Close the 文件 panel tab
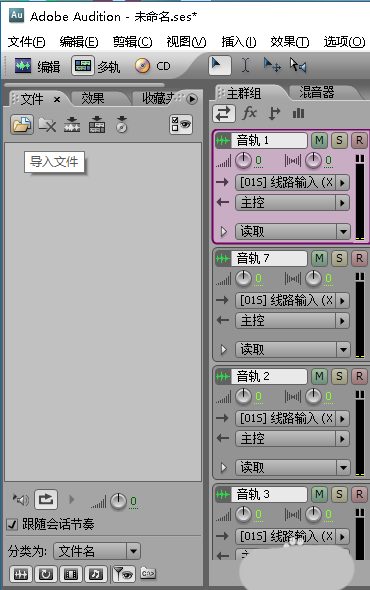Image resolution: width=370 pixels, height=590 pixels. (x=57, y=100)
